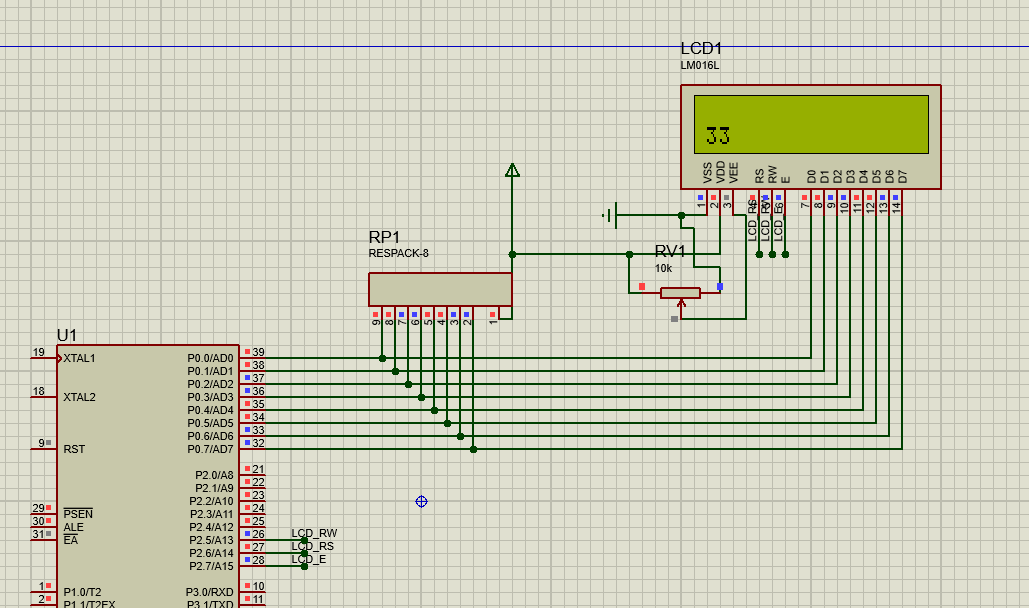
Task: Select the RP1 RESPACK-8 resistor pack
Action: pyautogui.click(x=440, y=290)
